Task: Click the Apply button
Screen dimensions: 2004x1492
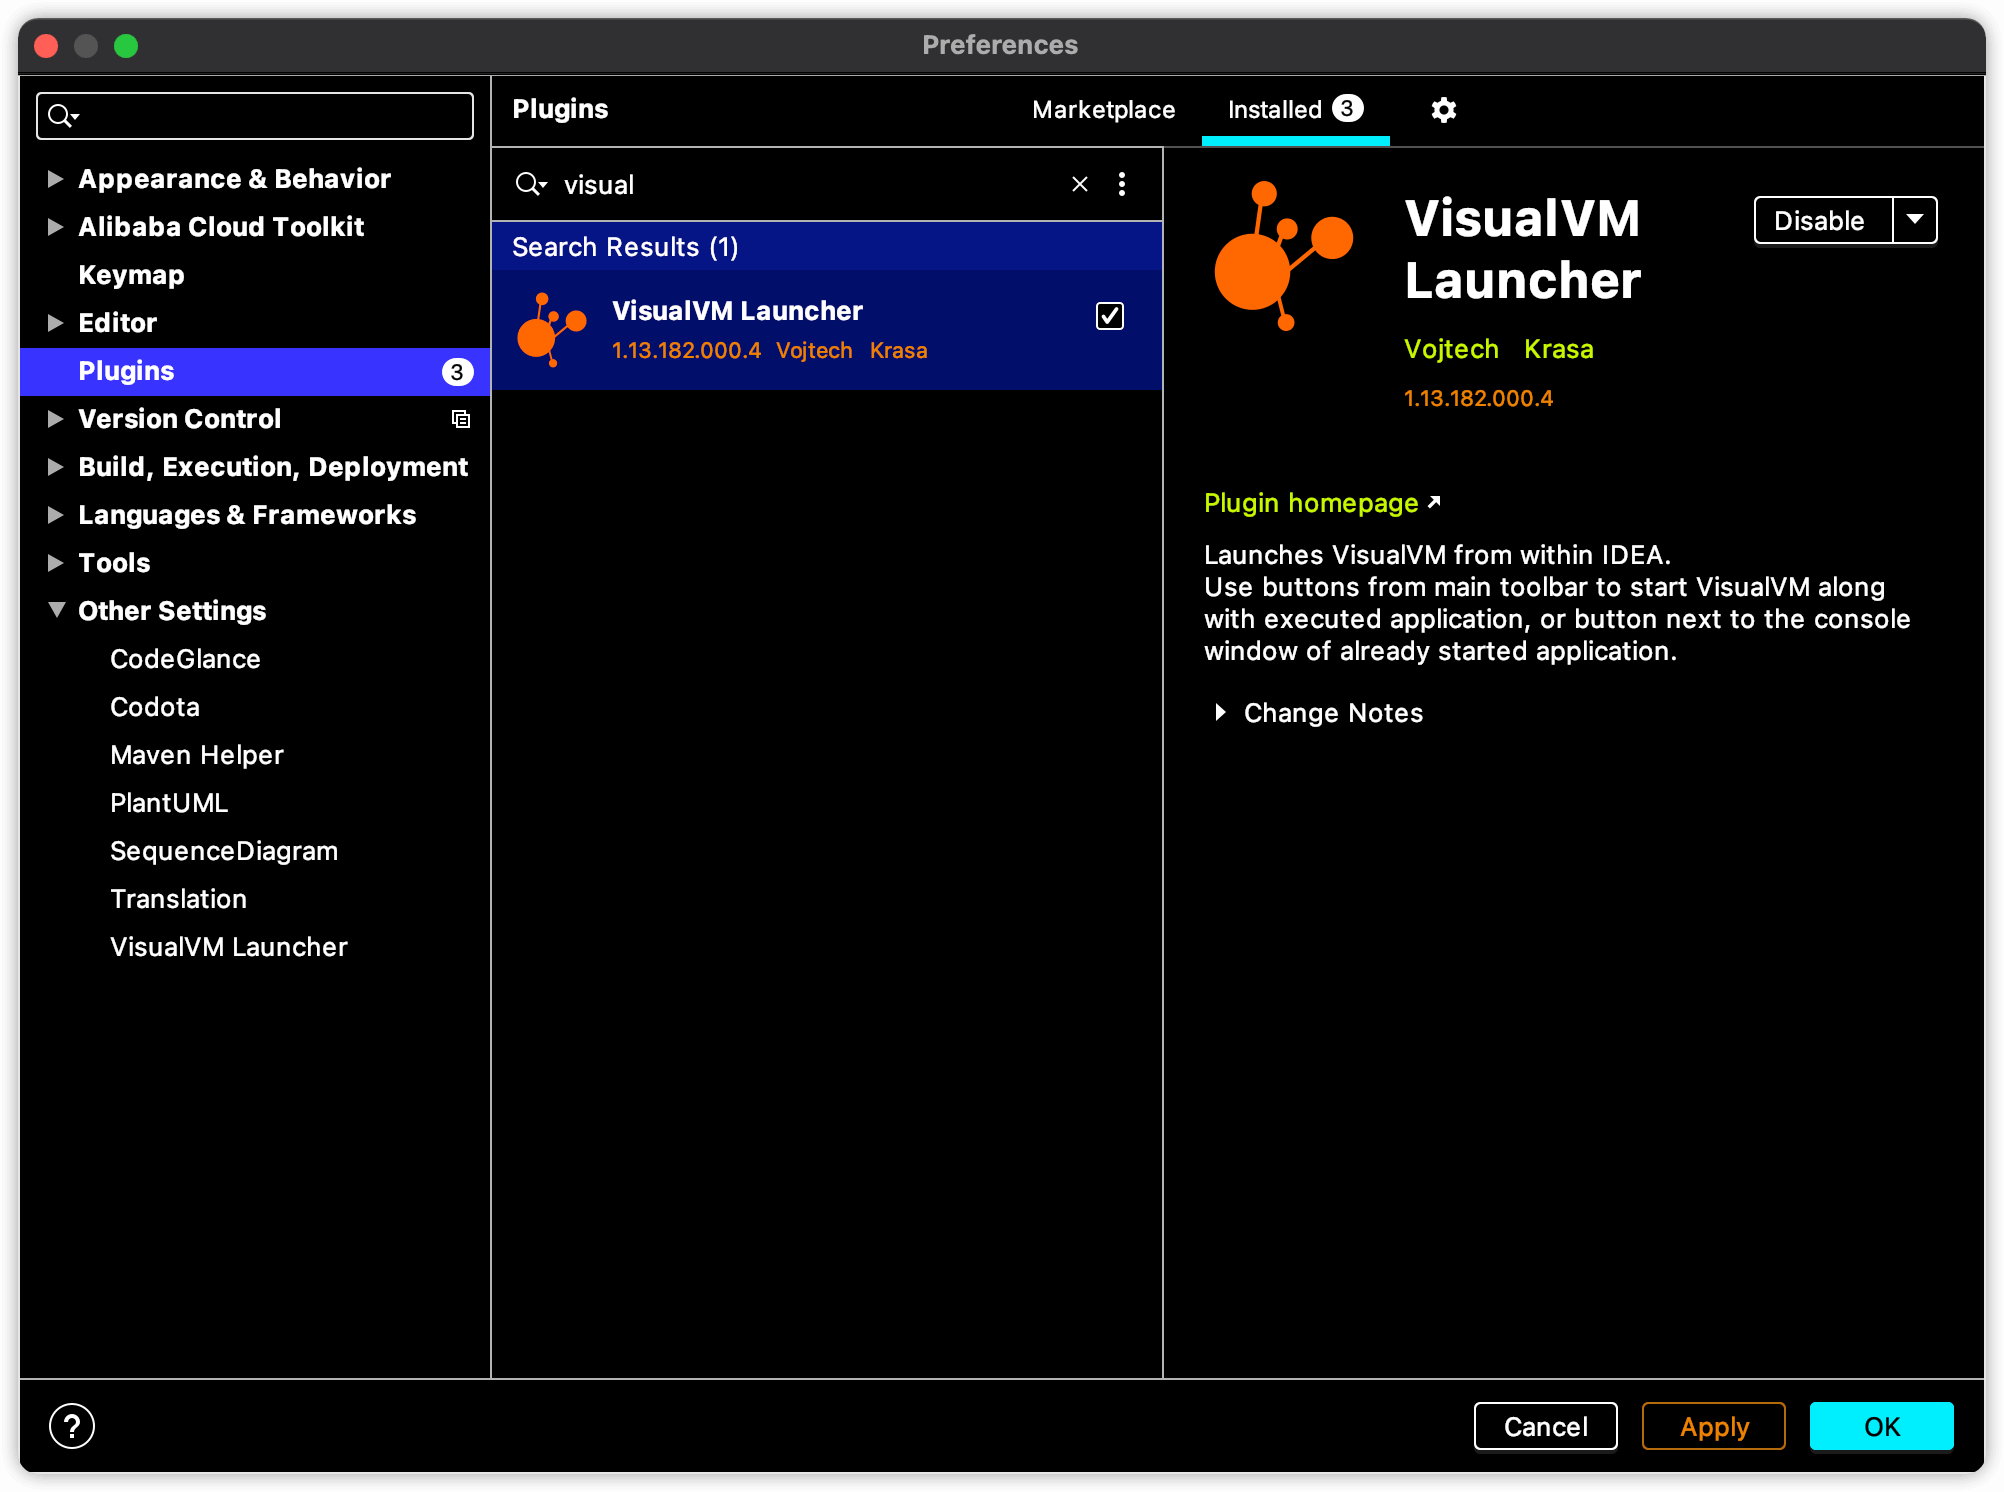Action: click(1713, 1426)
